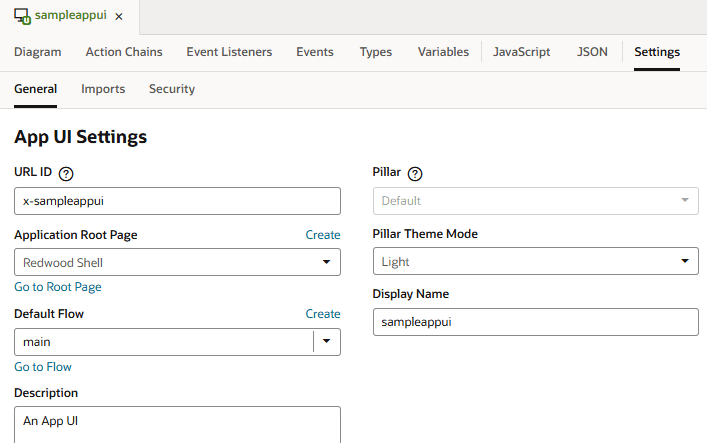Close the sampleappui tab

click(119, 17)
